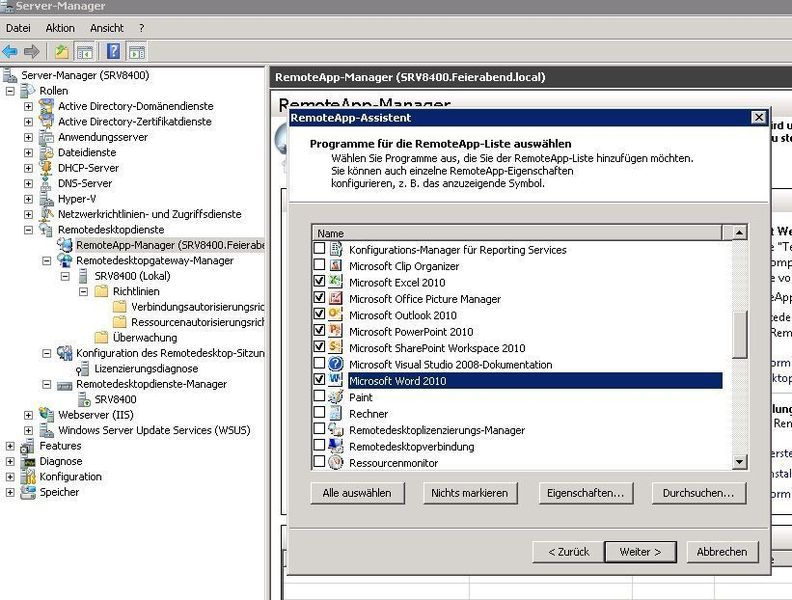Open the Aktion menu
The width and height of the screenshot is (792, 600).
[60, 28]
